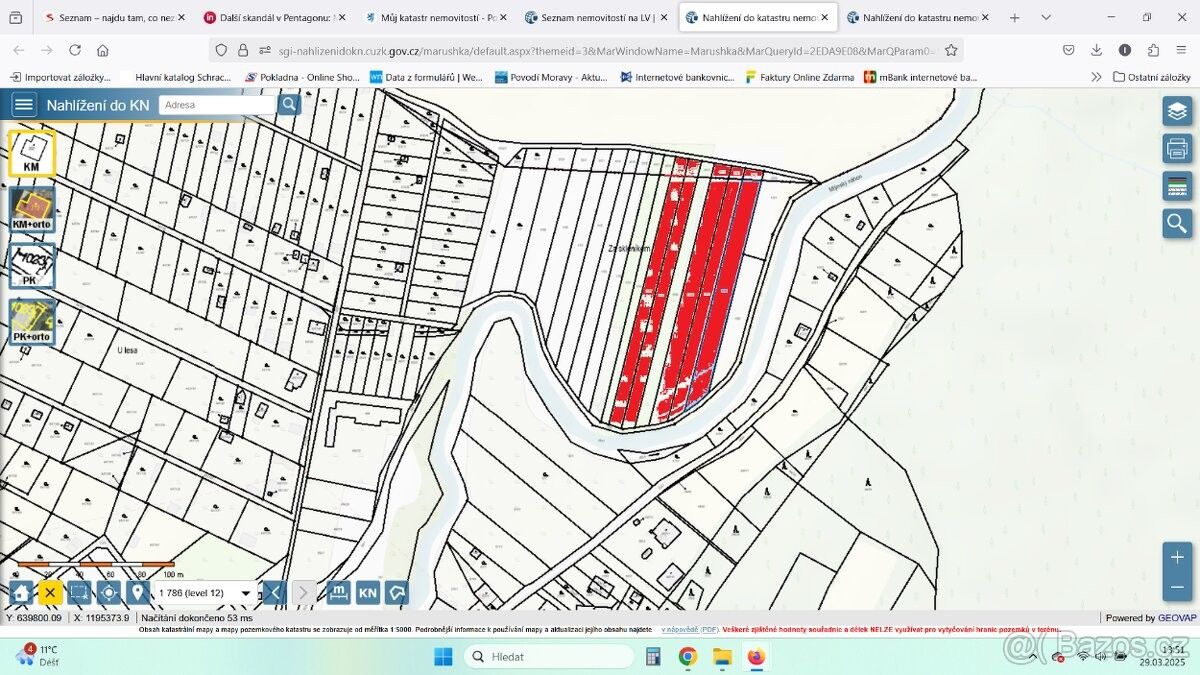
Task: Select the rectangle zoom selection tool
Action: pos(80,593)
